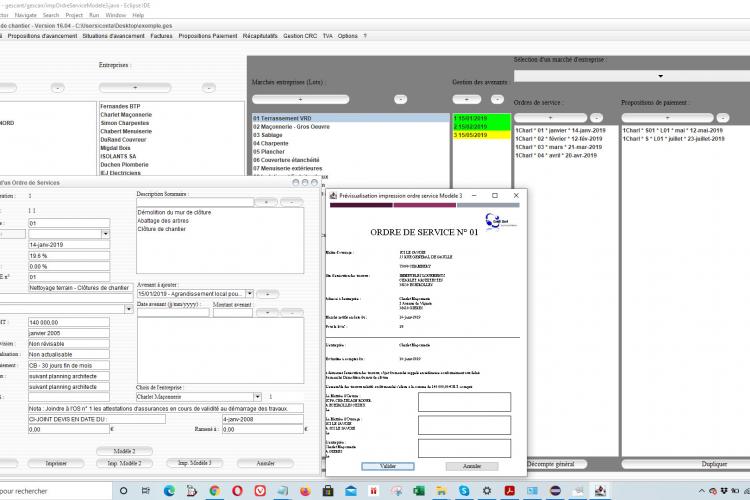Click the Date avenant input field

pos(173,313)
